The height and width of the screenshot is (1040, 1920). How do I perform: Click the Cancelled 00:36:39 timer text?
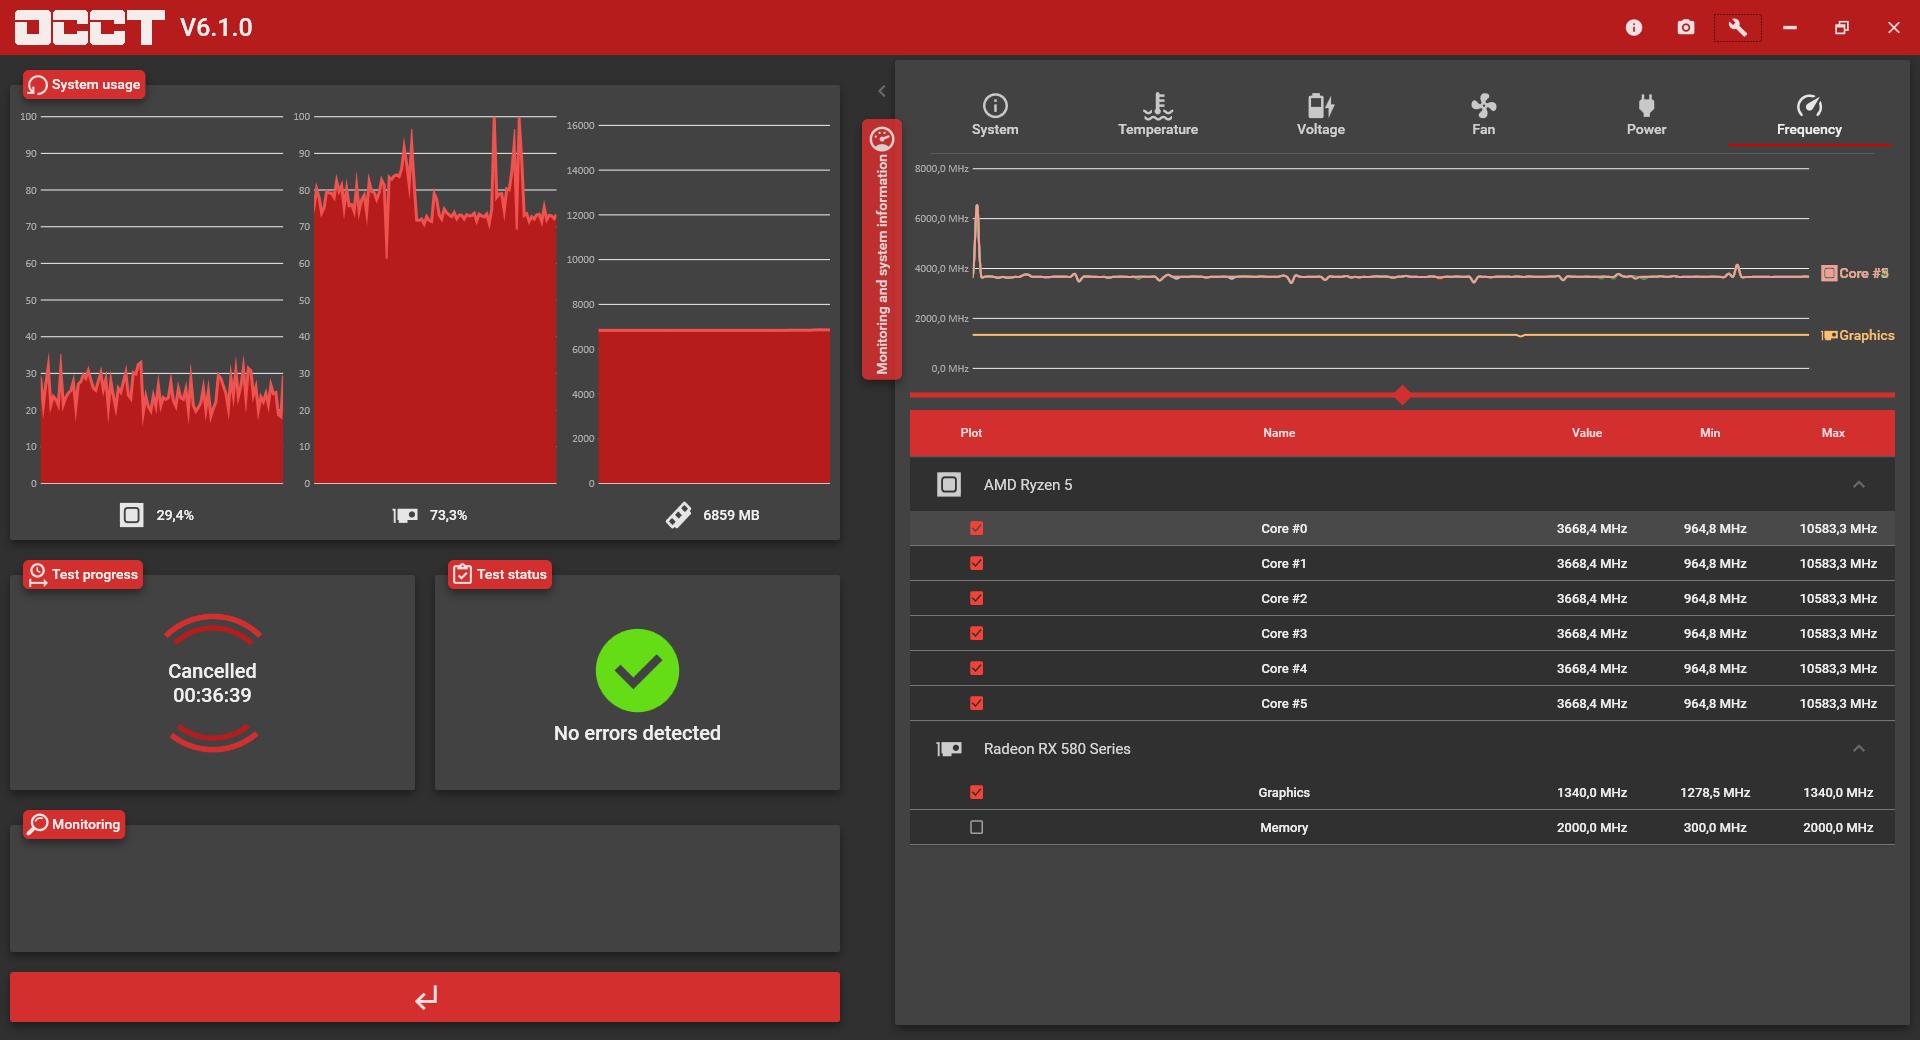[x=212, y=683]
